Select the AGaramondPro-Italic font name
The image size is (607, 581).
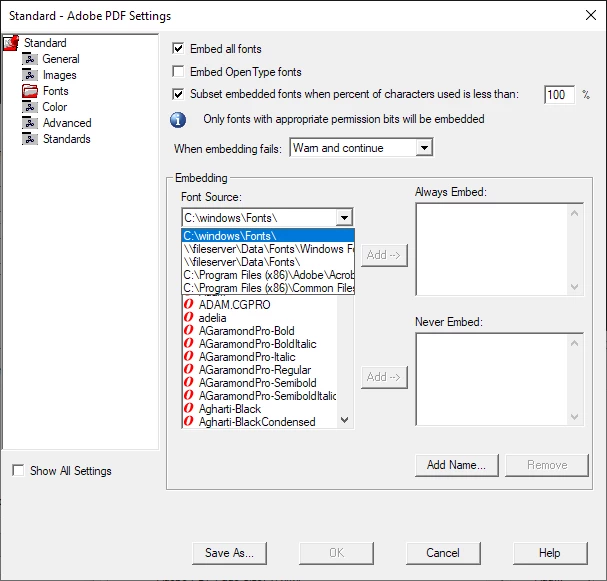tap(247, 357)
